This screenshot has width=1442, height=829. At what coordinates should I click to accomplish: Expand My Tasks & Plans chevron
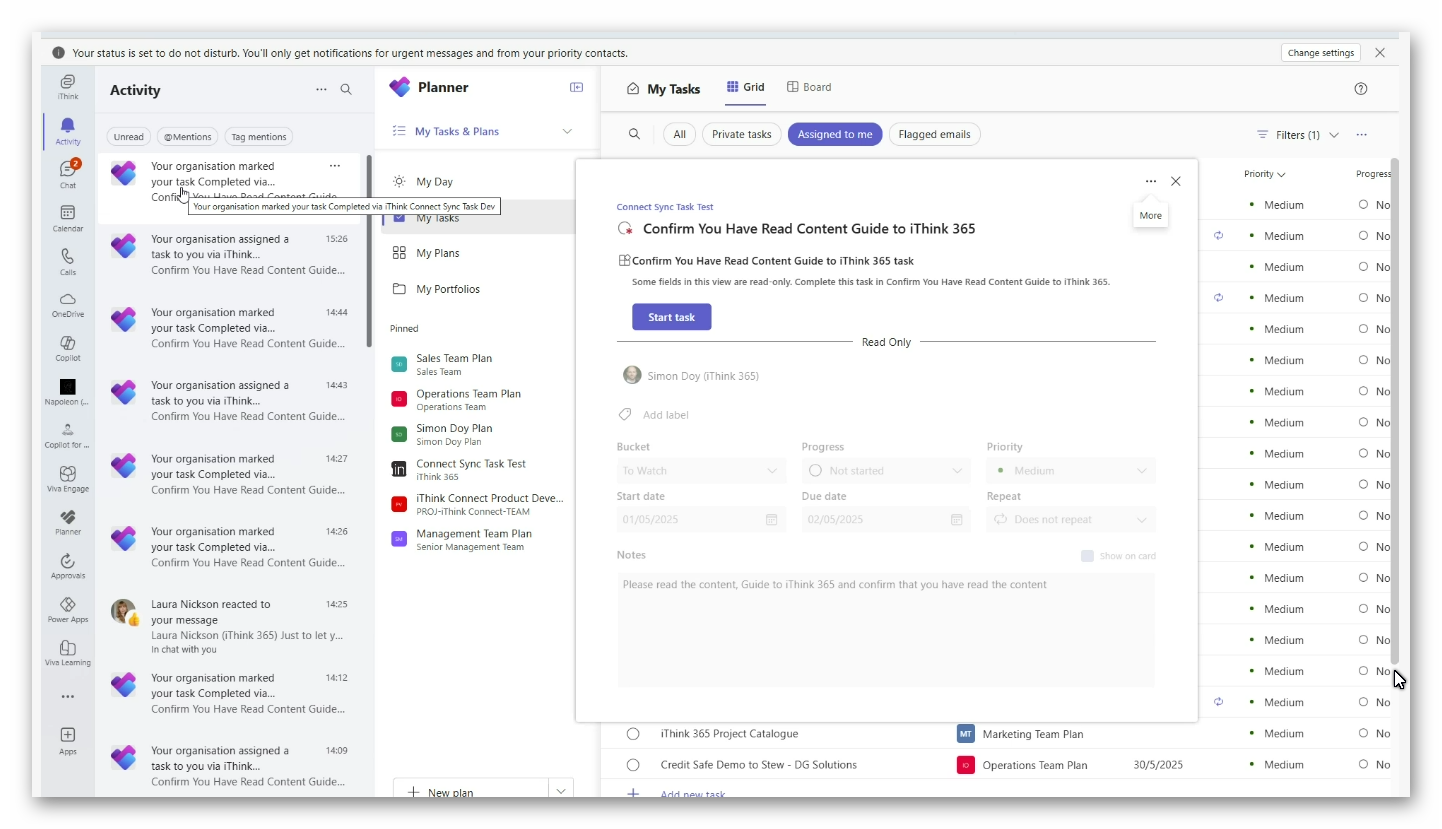(567, 131)
